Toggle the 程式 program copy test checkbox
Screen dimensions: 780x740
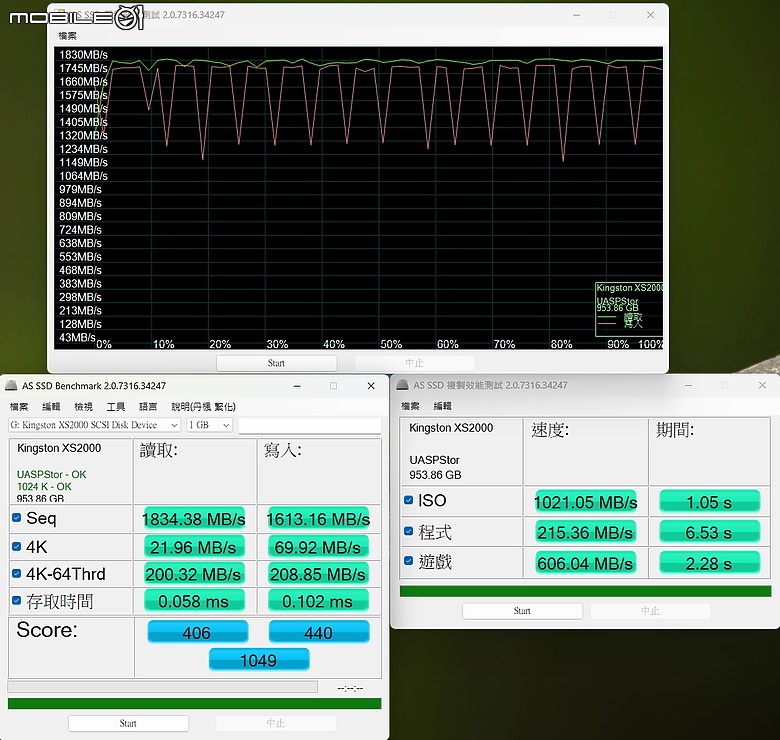tap(408, 531)
